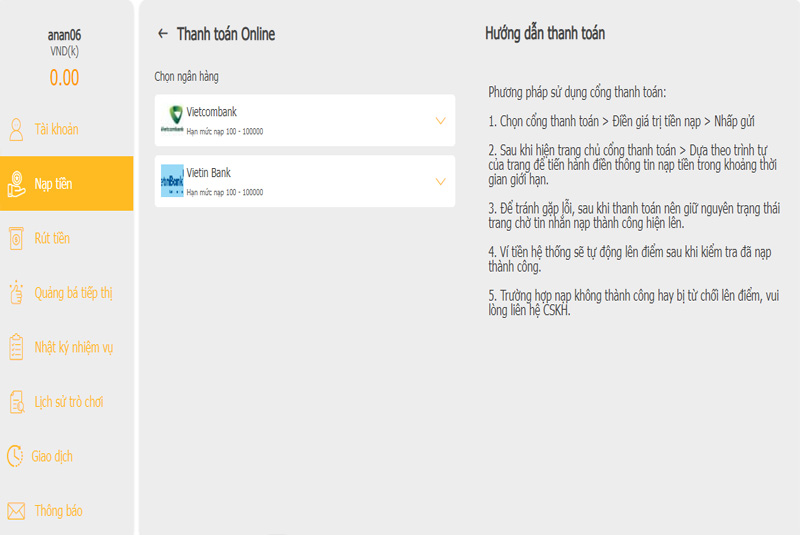Click the back arrow beside Thanh toán Online
This screenshot has width=800, height=535.
pos(163,34)
